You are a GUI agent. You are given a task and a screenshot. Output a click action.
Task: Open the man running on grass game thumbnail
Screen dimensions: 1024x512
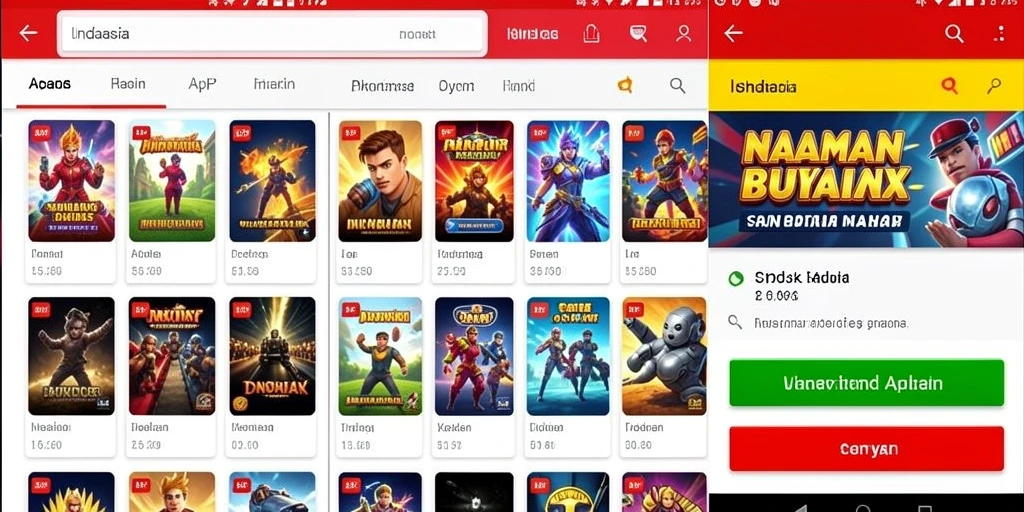[x=380, y=357]
